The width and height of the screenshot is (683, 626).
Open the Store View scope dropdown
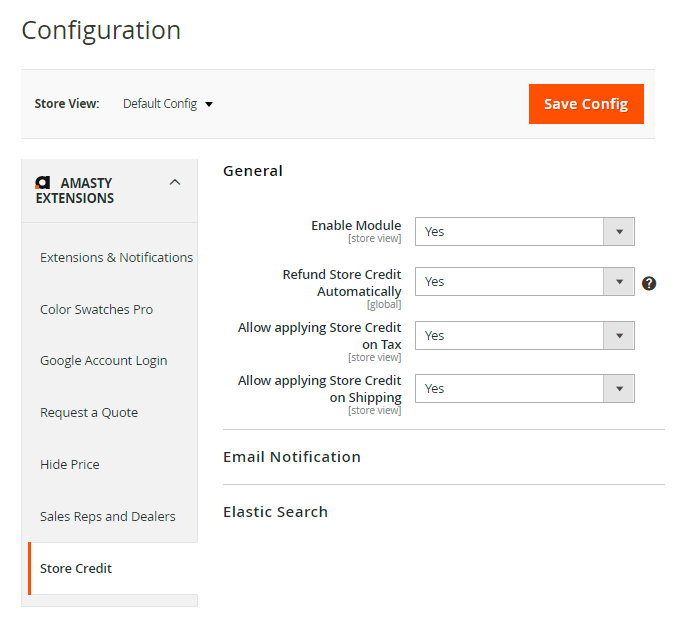[x=168, y=104]
